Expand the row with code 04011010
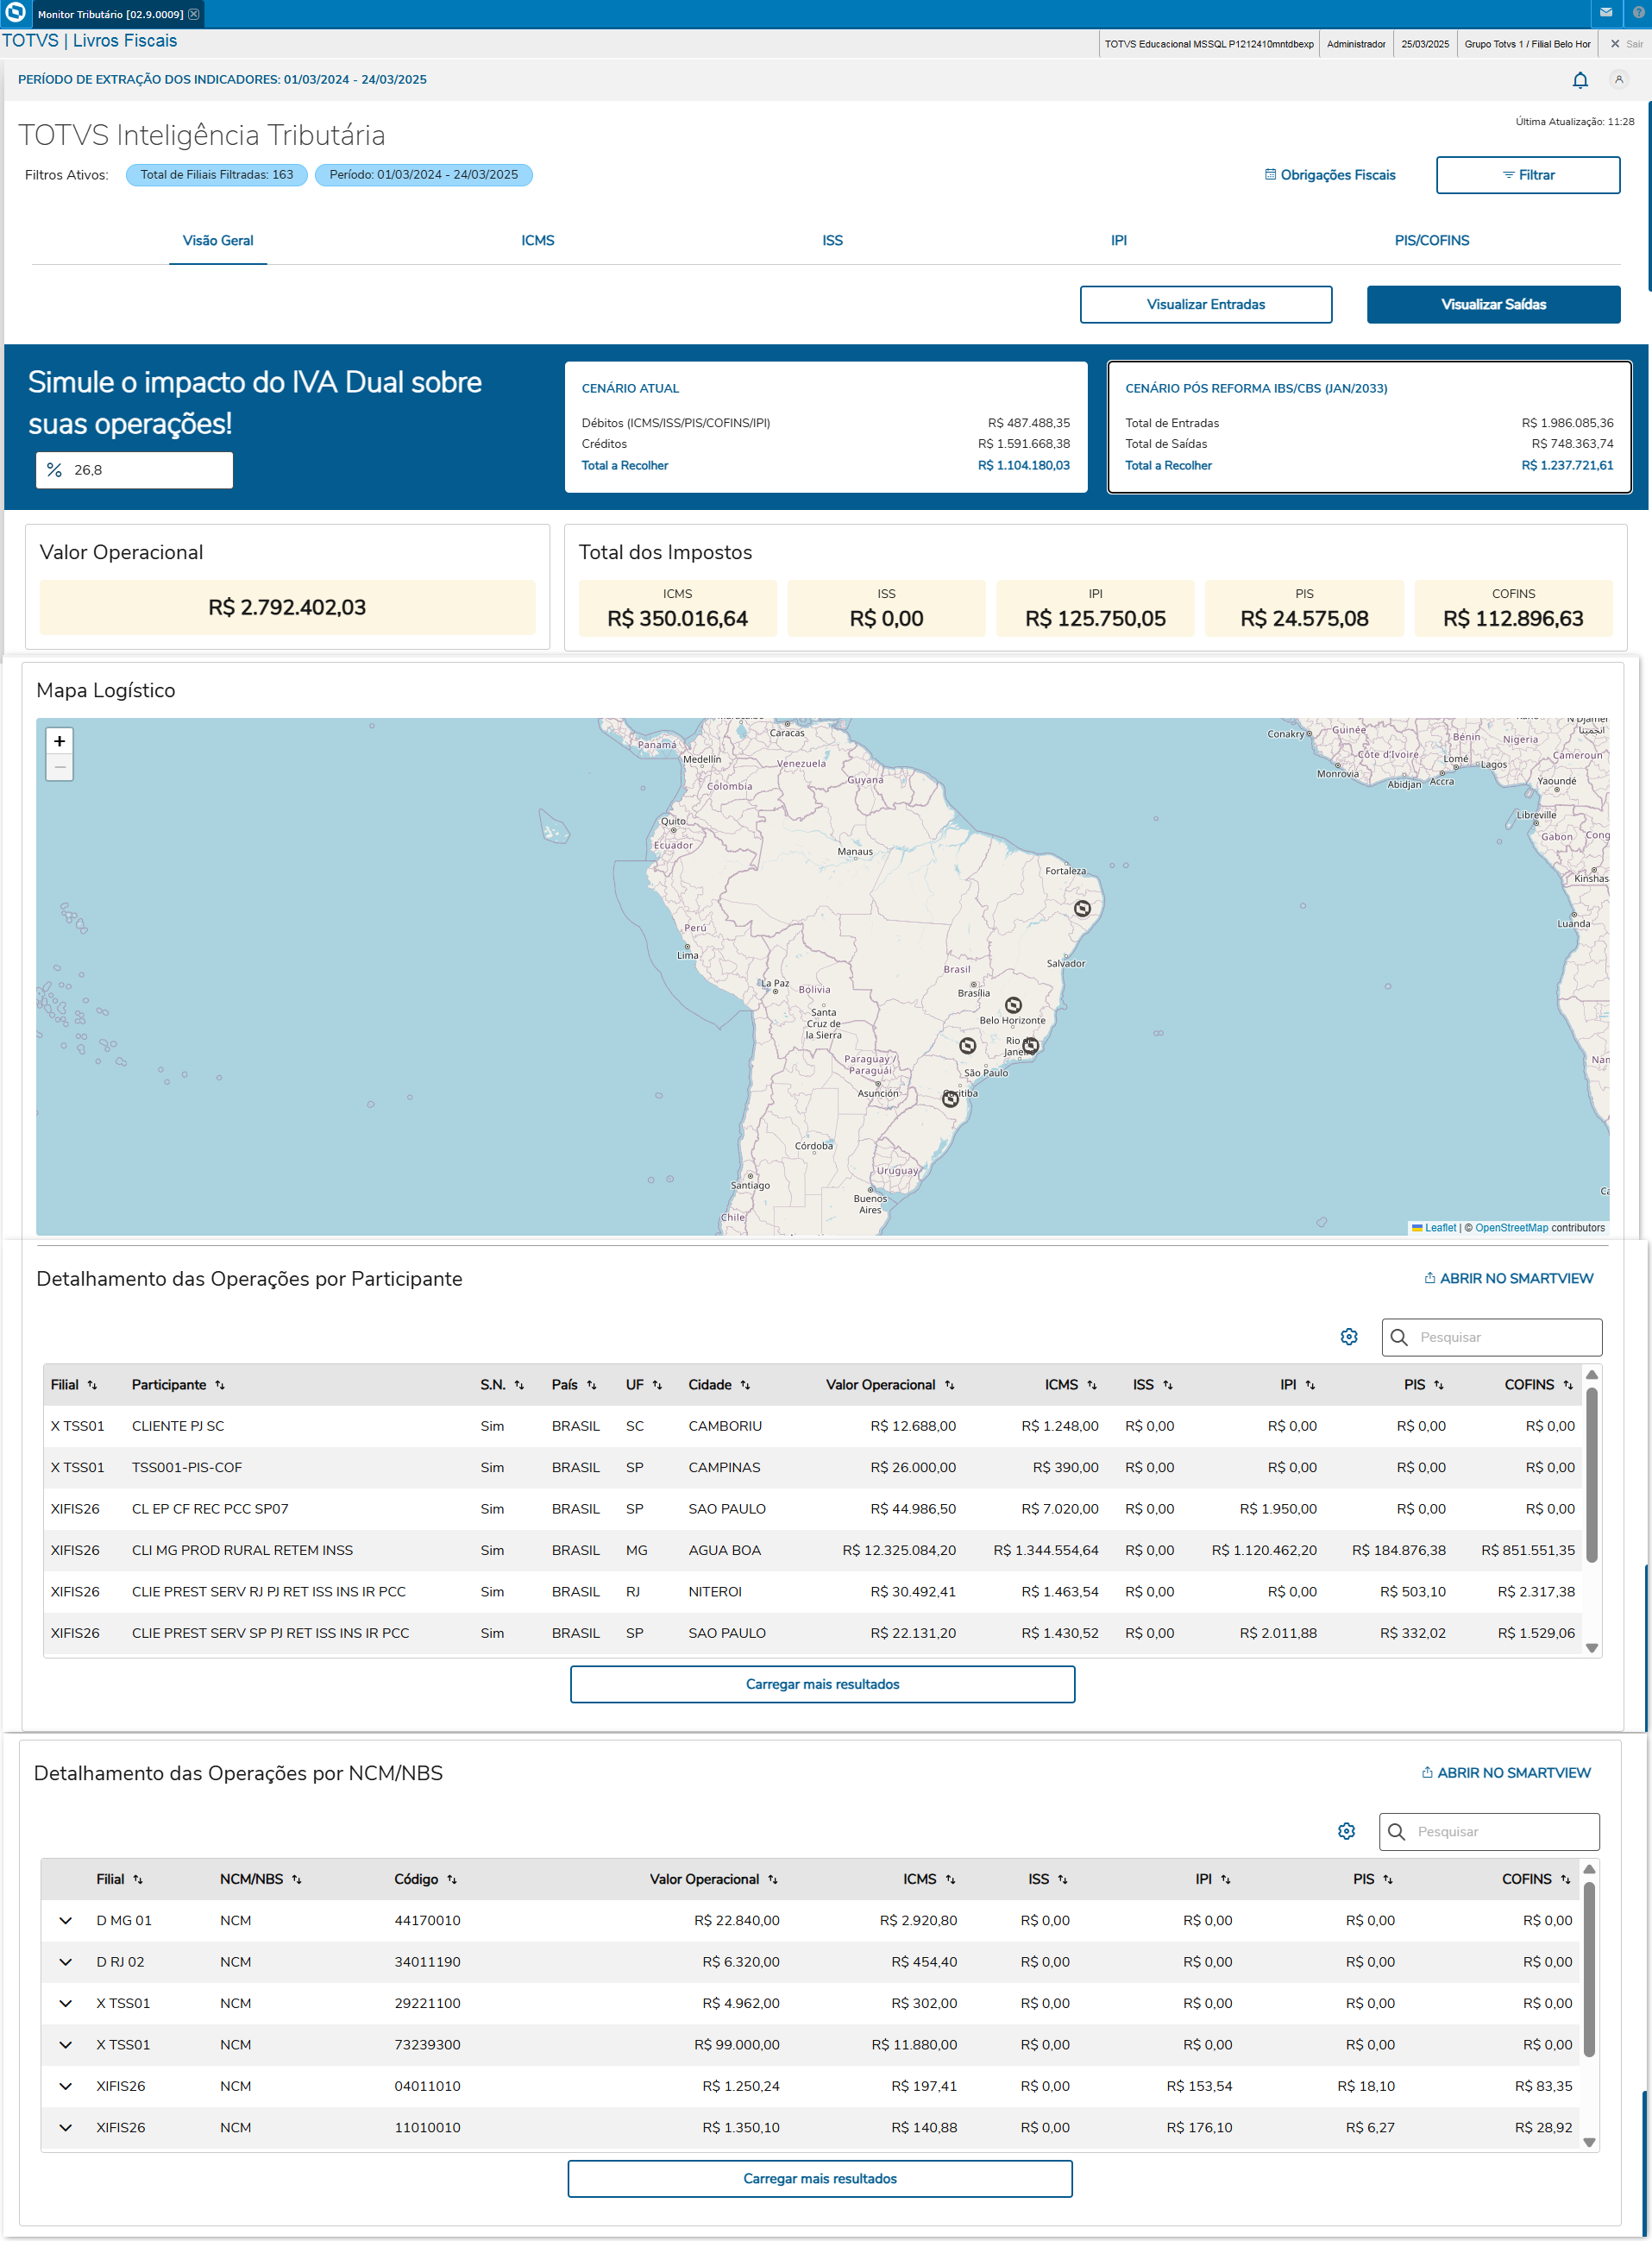 point(66,2086)
